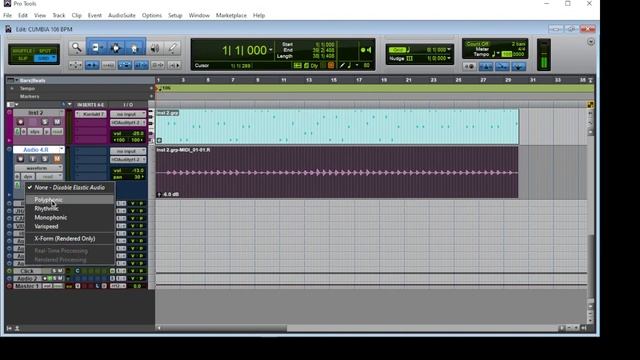Mute the Click track
Screen dimensions: 640x360
click(60, 271)
